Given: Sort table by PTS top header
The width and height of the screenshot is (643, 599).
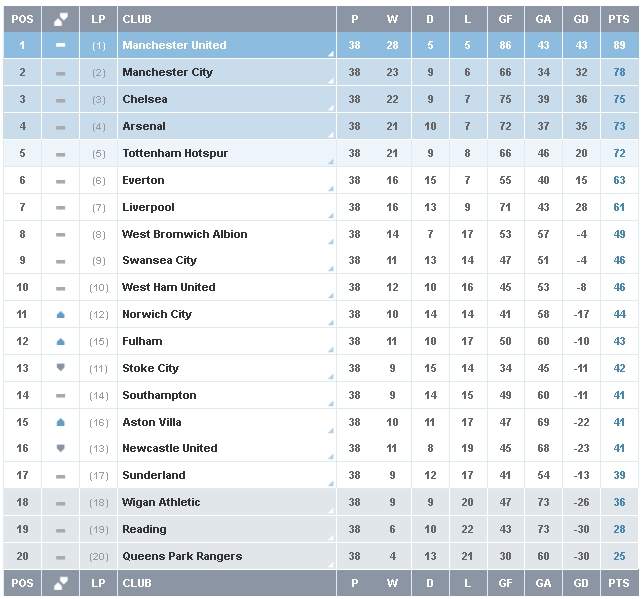Looking at the screenshot, I should click(x=619, y=19).
